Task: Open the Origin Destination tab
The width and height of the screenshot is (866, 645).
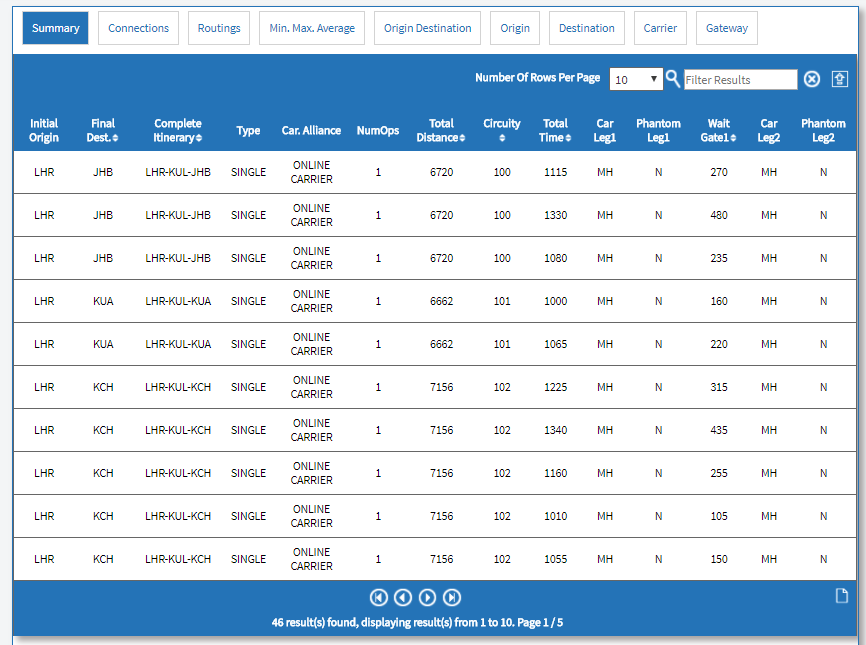Action: pyautogui.click(x=427, y=28)
